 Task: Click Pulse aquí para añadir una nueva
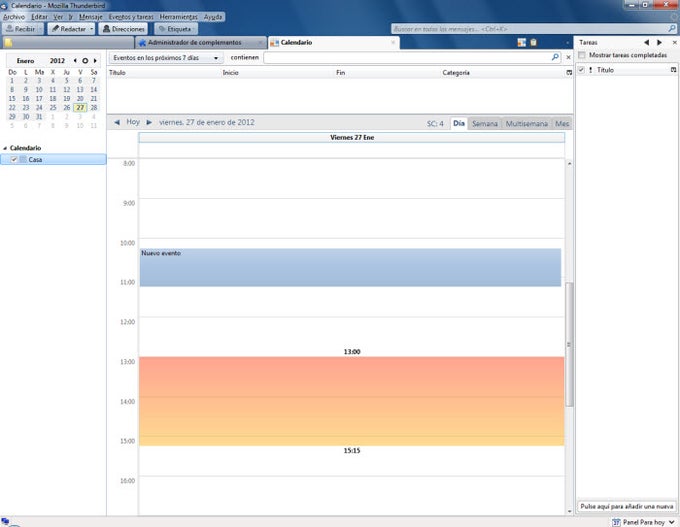pos(627,506)
